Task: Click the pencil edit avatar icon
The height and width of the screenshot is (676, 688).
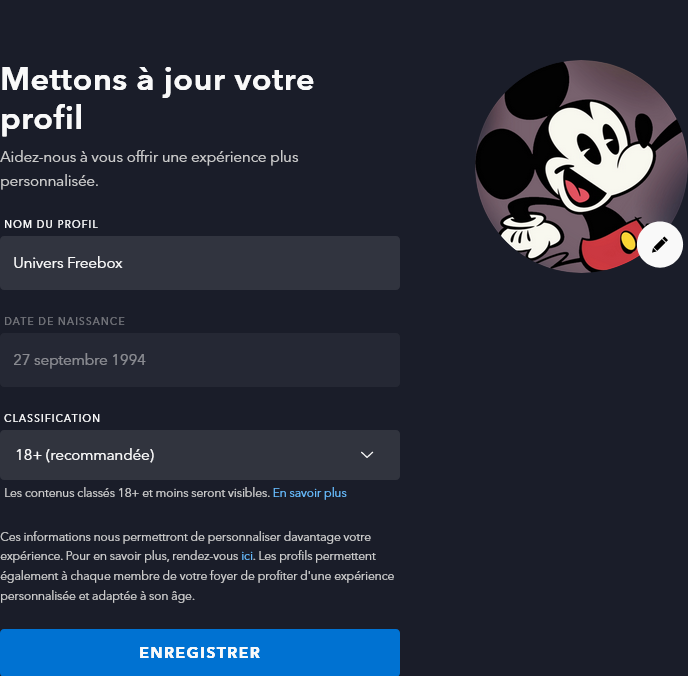Action: pos(659,244)
